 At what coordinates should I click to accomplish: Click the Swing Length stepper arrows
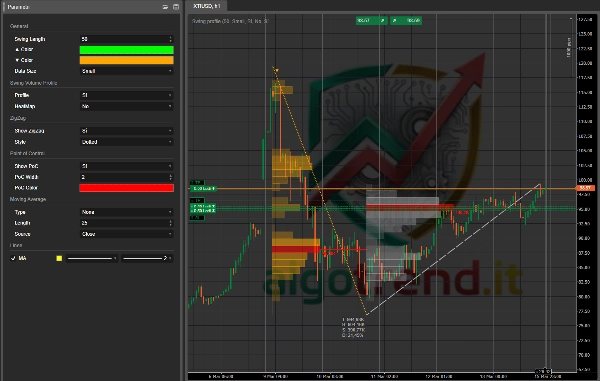[x=171, y=39]
